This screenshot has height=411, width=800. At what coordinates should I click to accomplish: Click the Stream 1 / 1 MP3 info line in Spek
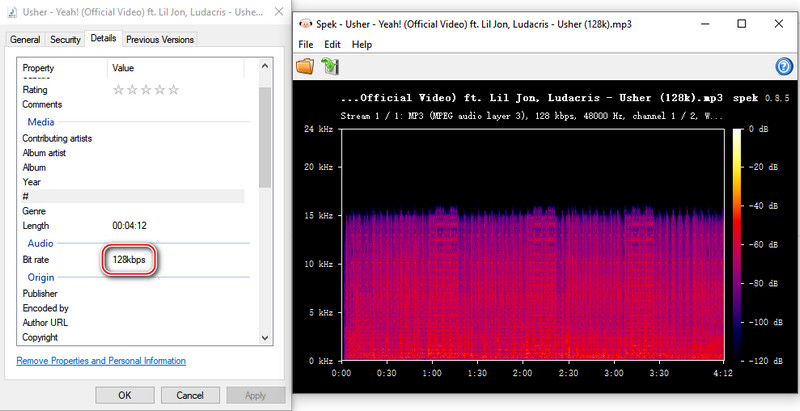pos(532,116)
